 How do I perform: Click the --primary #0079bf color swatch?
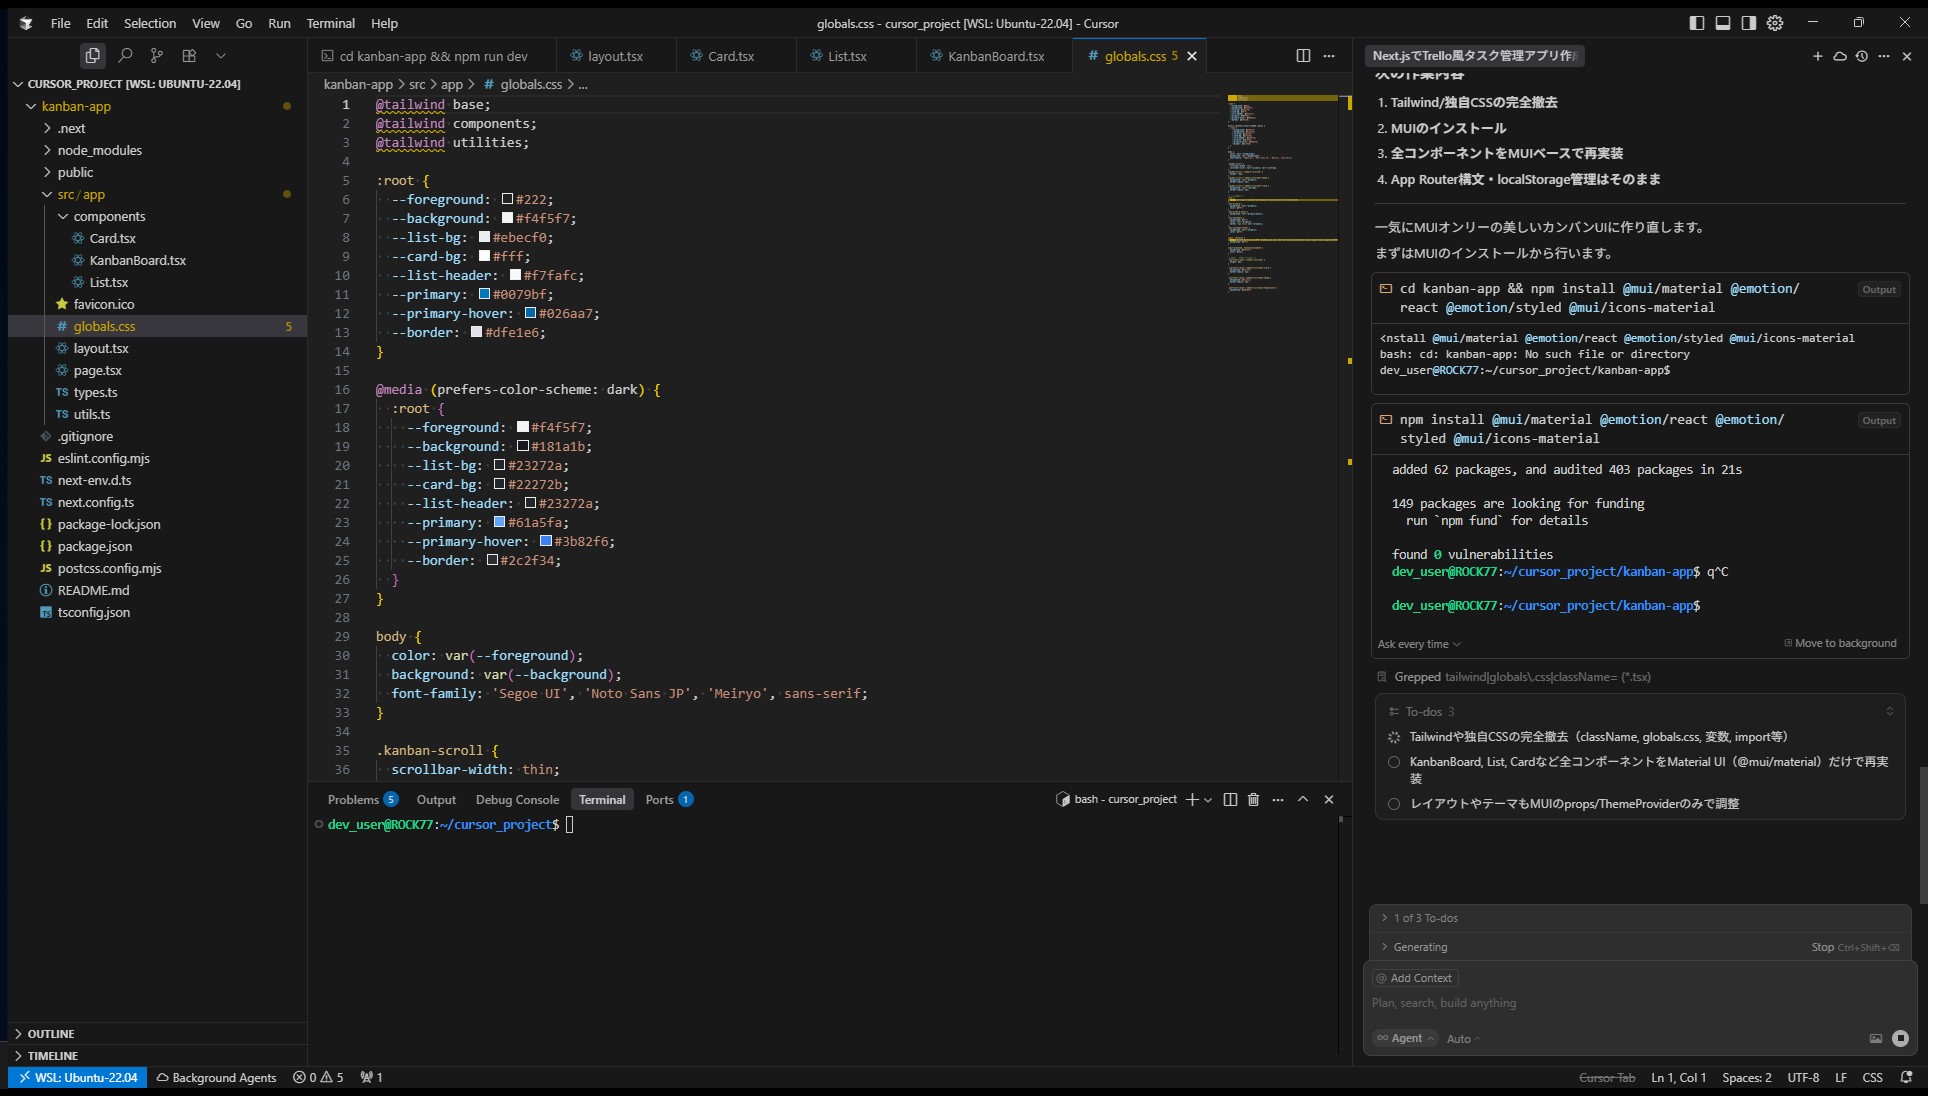pos(484,295)
